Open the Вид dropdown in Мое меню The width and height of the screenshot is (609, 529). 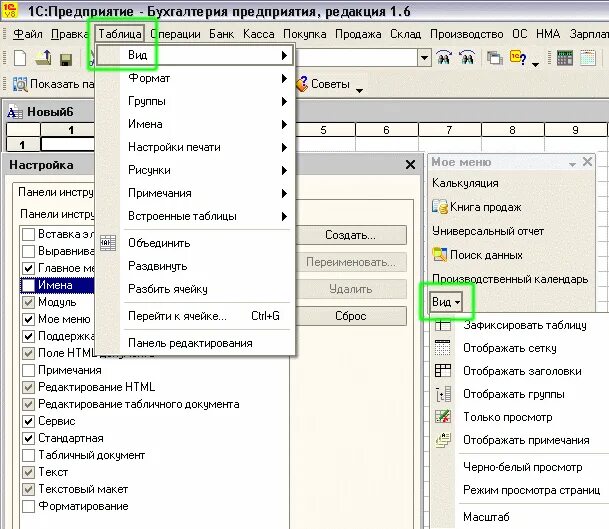(446, 302)
